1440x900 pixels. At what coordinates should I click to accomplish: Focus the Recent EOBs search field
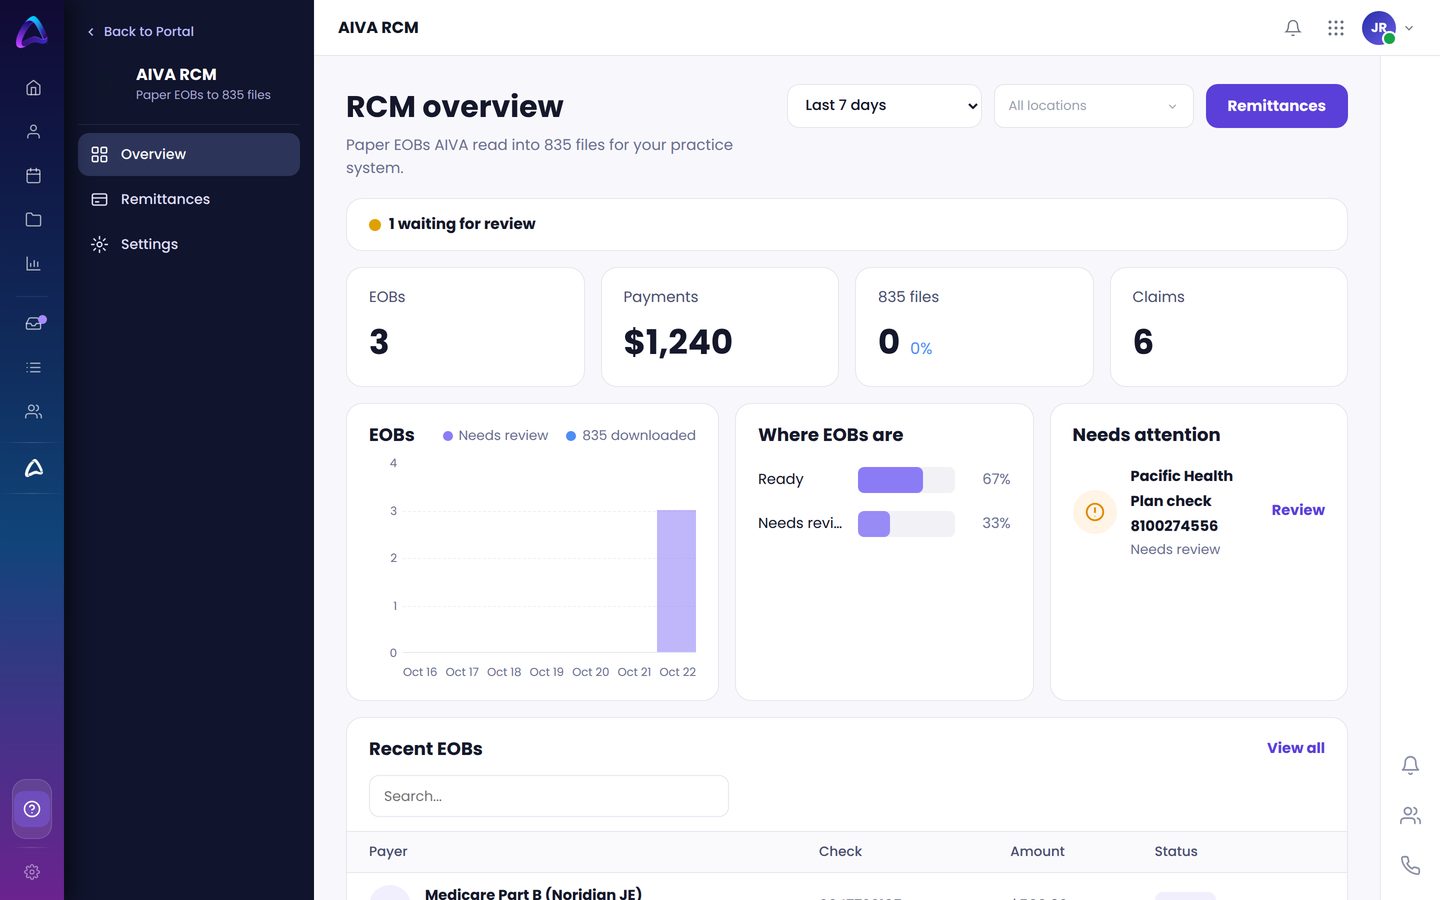549,797
